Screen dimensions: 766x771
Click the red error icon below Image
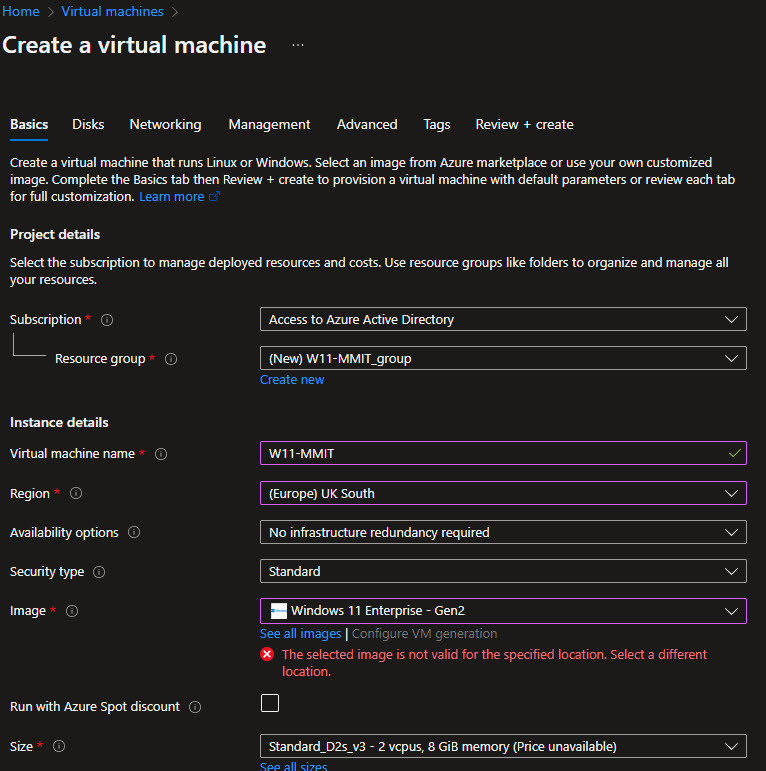pyautogui.click(x=267, y=654)
